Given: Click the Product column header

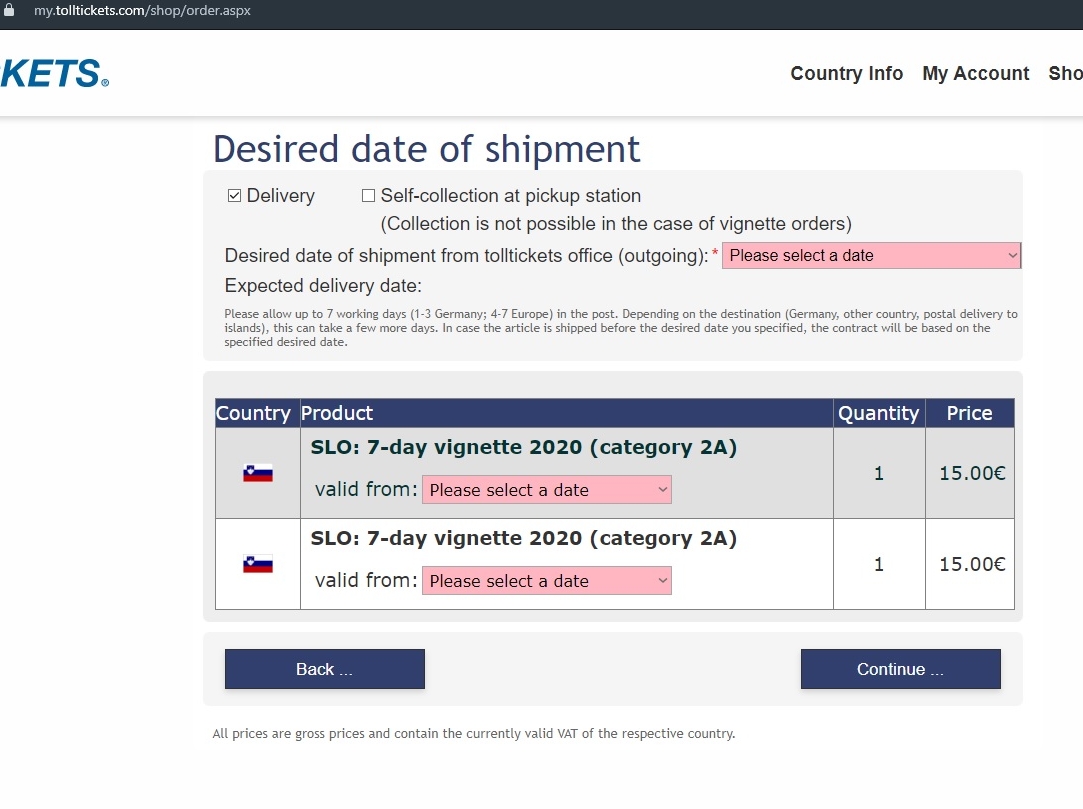Looking at the screenshot, I should pyautogui.click(x=337, y=414).
